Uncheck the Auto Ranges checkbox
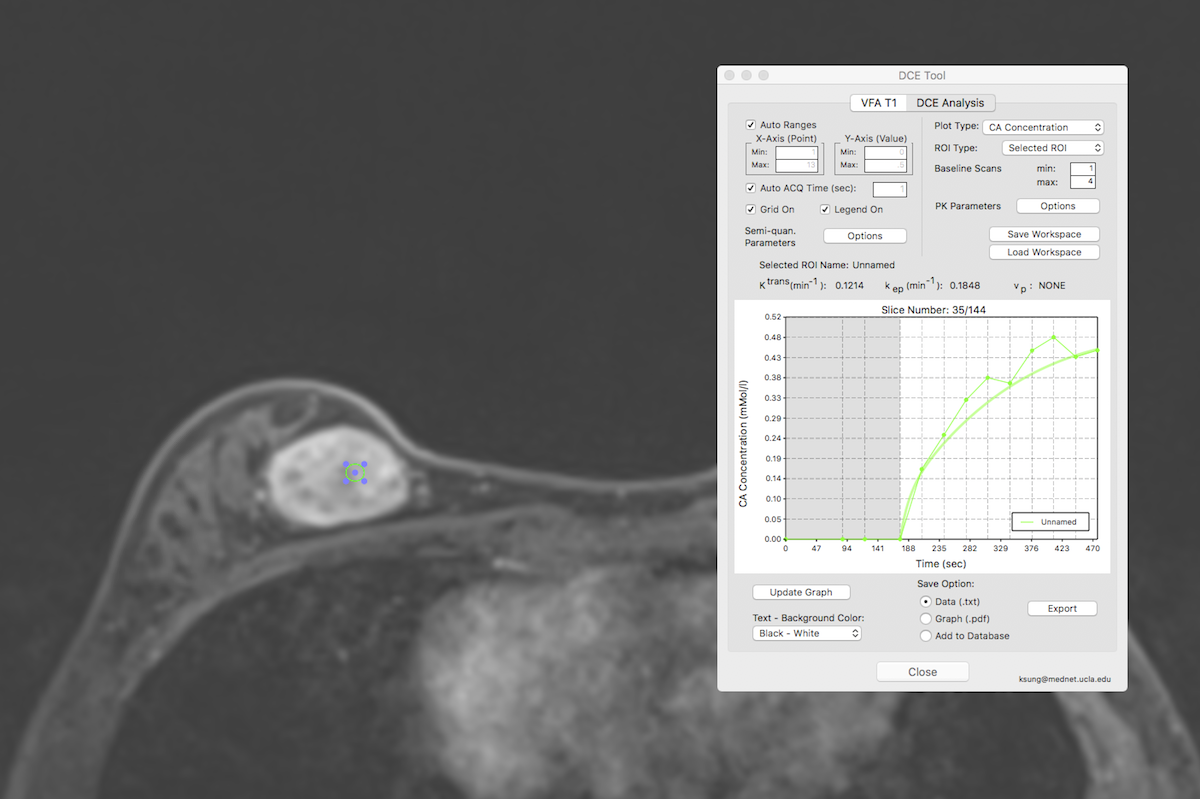The width and height of the screenshot is (1200, 799). point(751,125)
